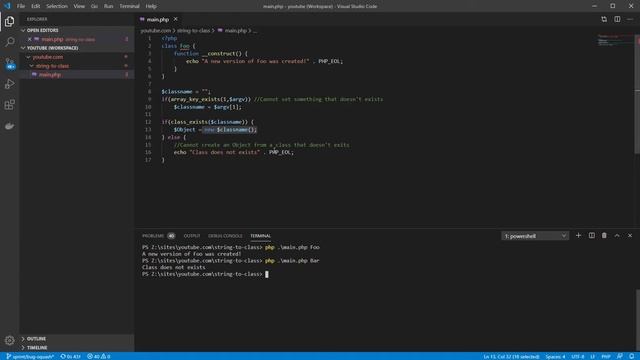Image resolution: width=640 pixels, height=360 pixels.
Task: Open the Run menu
Action: (x=109, y=6)
